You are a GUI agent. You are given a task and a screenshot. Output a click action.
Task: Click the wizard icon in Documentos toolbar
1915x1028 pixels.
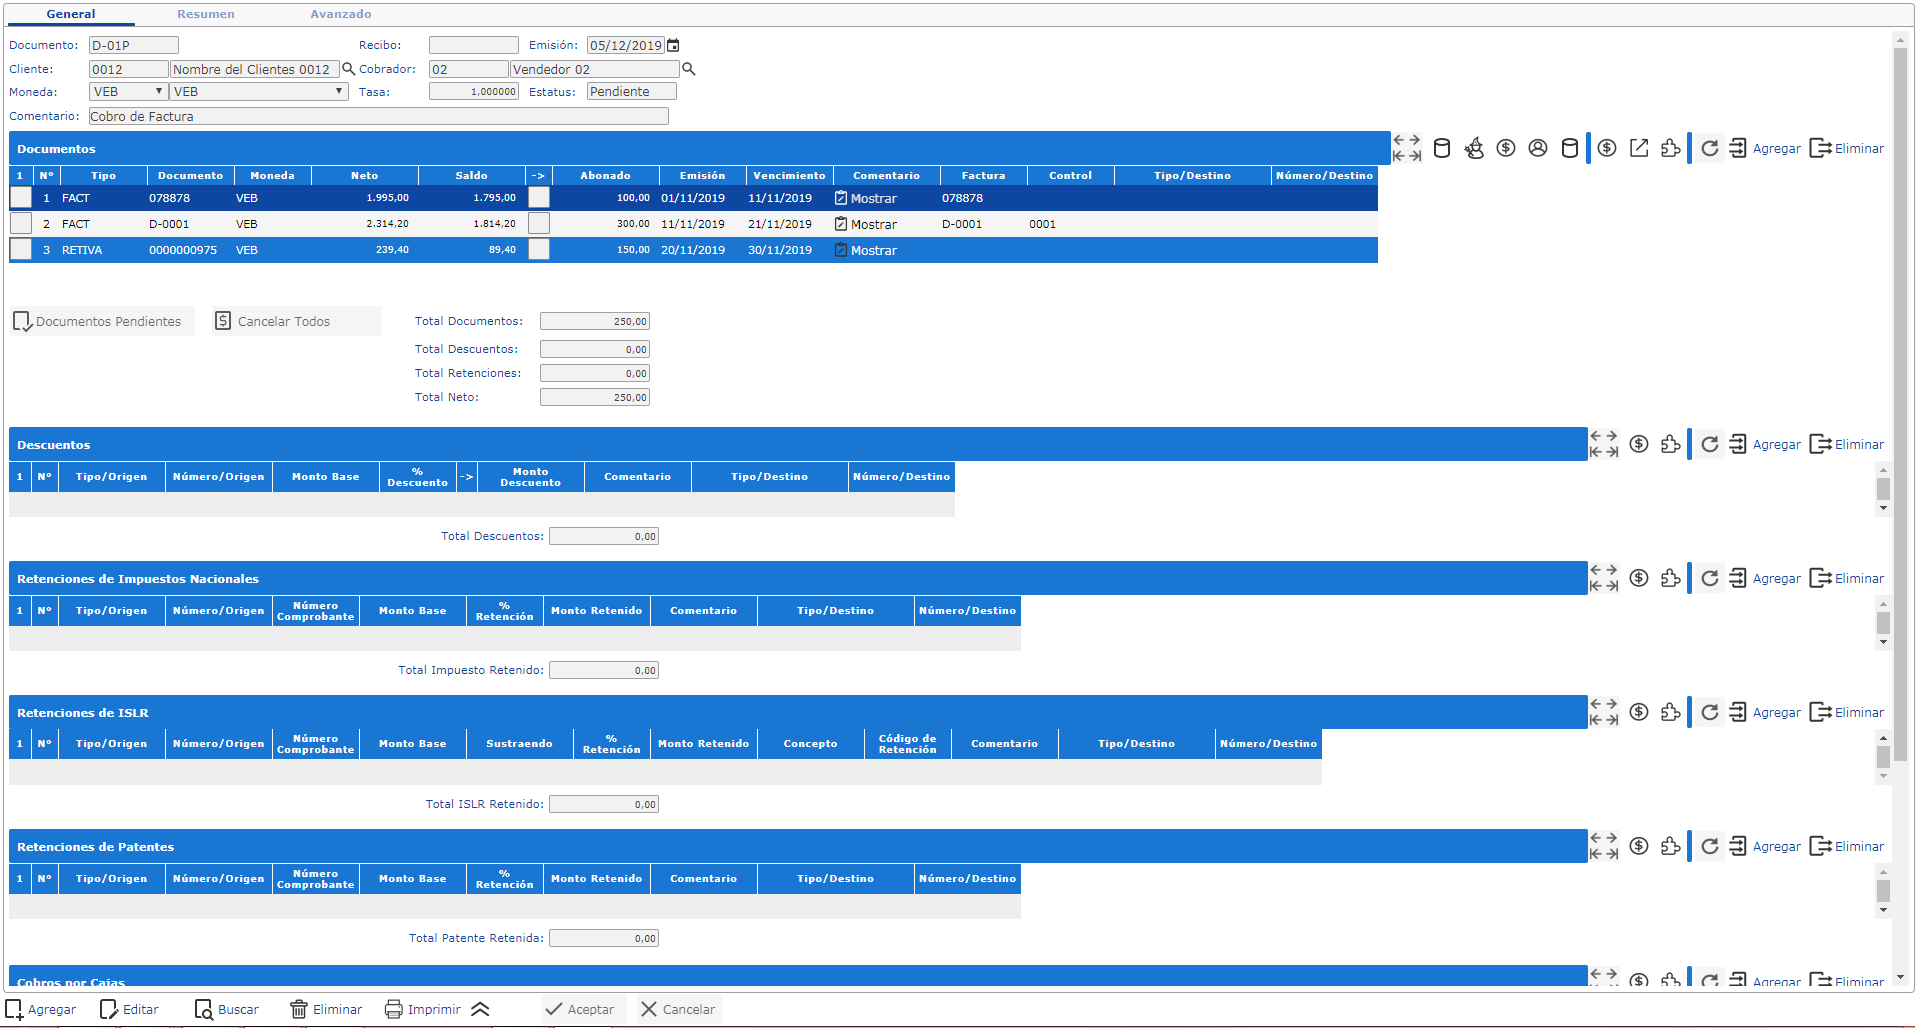tap(1474, 149)
